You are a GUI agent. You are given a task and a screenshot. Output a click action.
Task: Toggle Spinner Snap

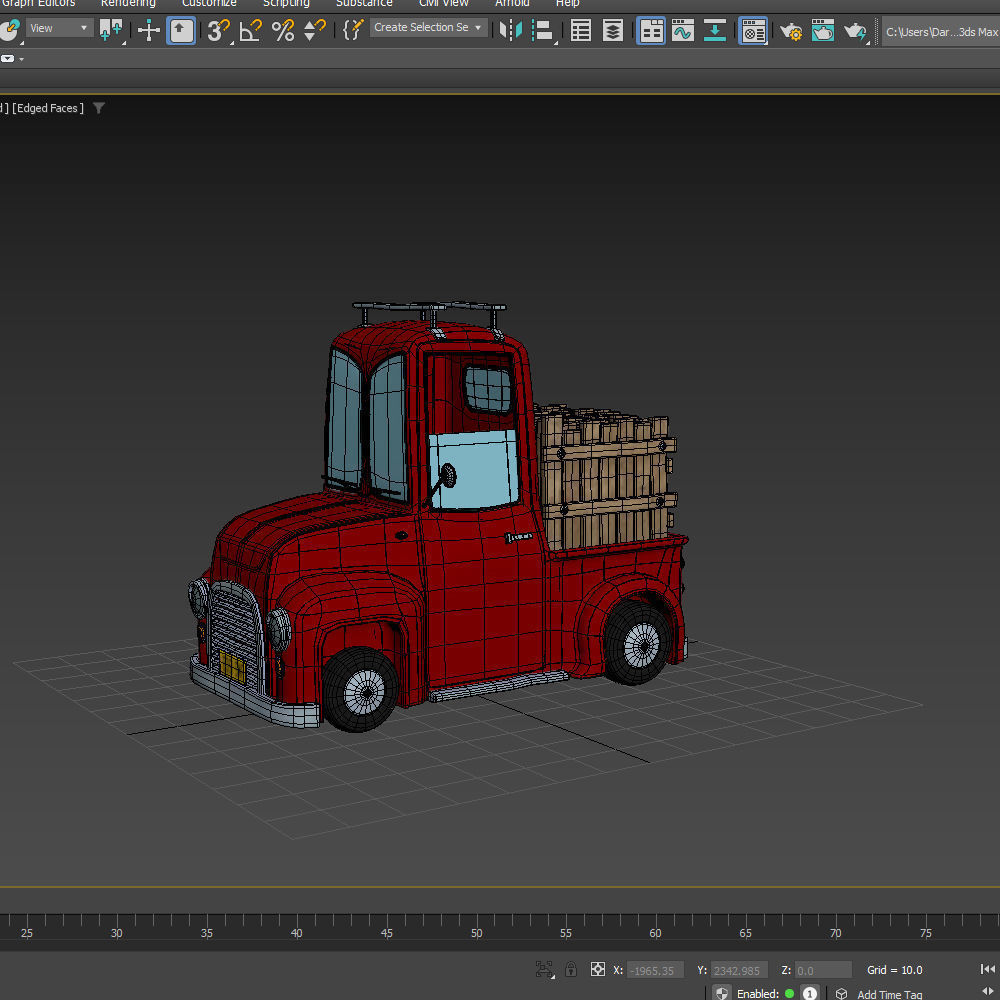click(314, 30)
